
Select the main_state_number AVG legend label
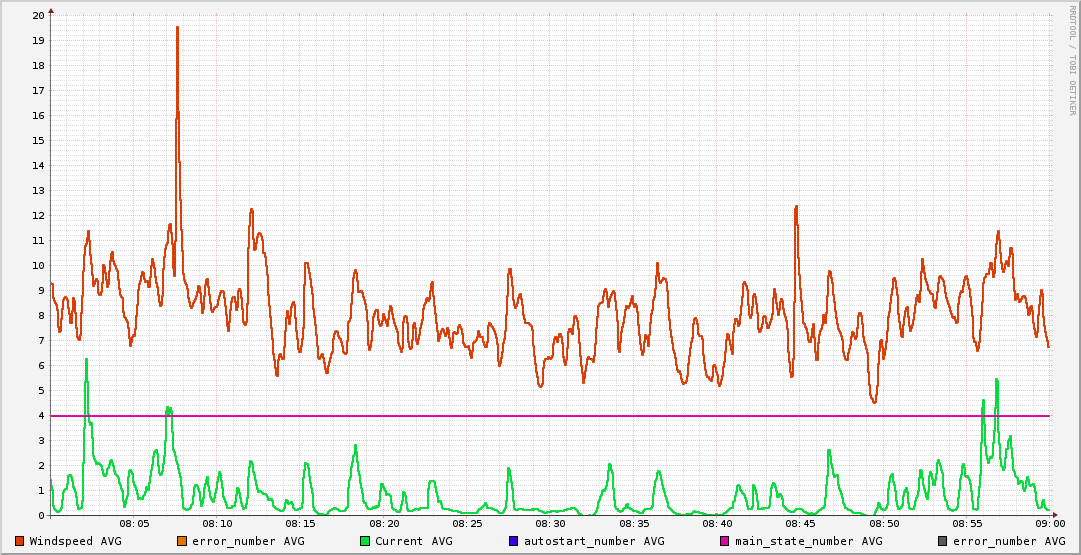pos(808,541)
